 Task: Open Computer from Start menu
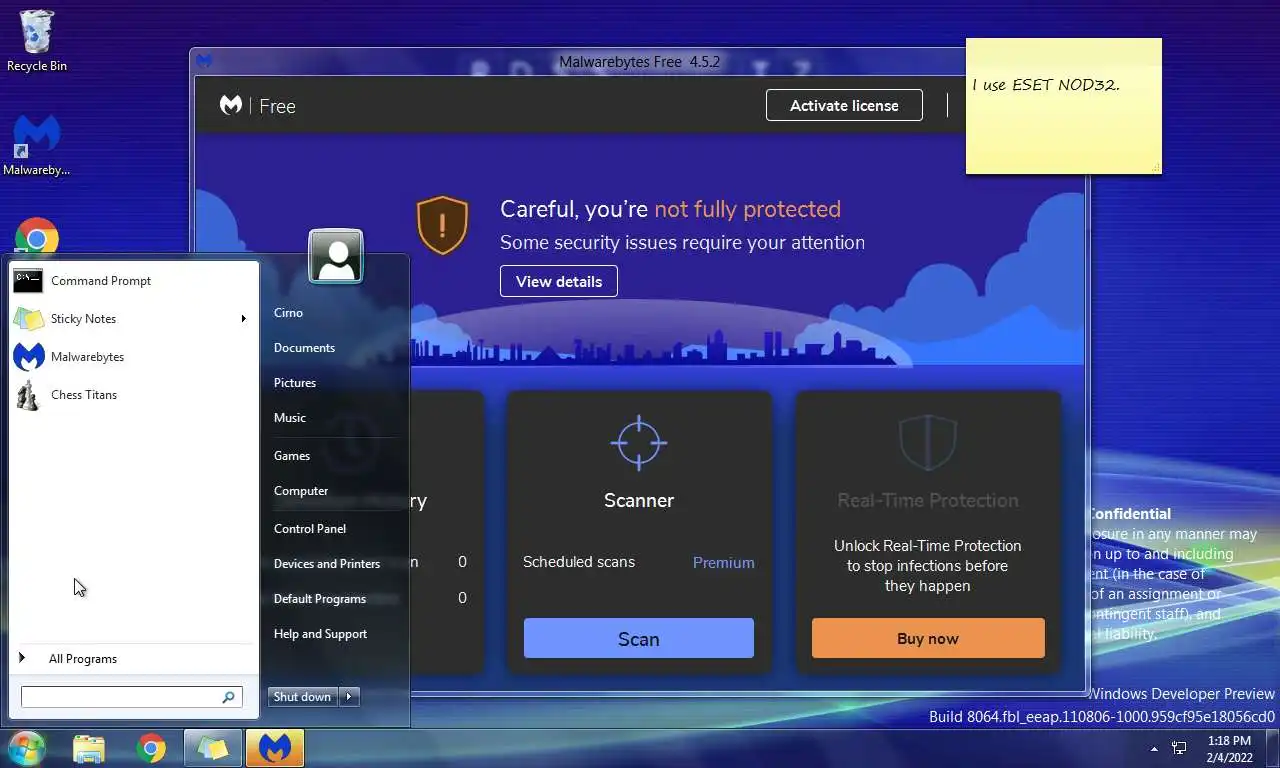[301, 491]
